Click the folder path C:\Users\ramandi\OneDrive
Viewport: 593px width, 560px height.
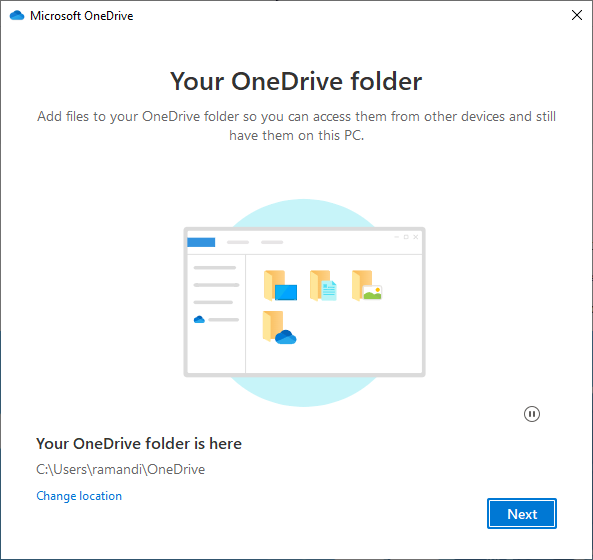point(121,469)
